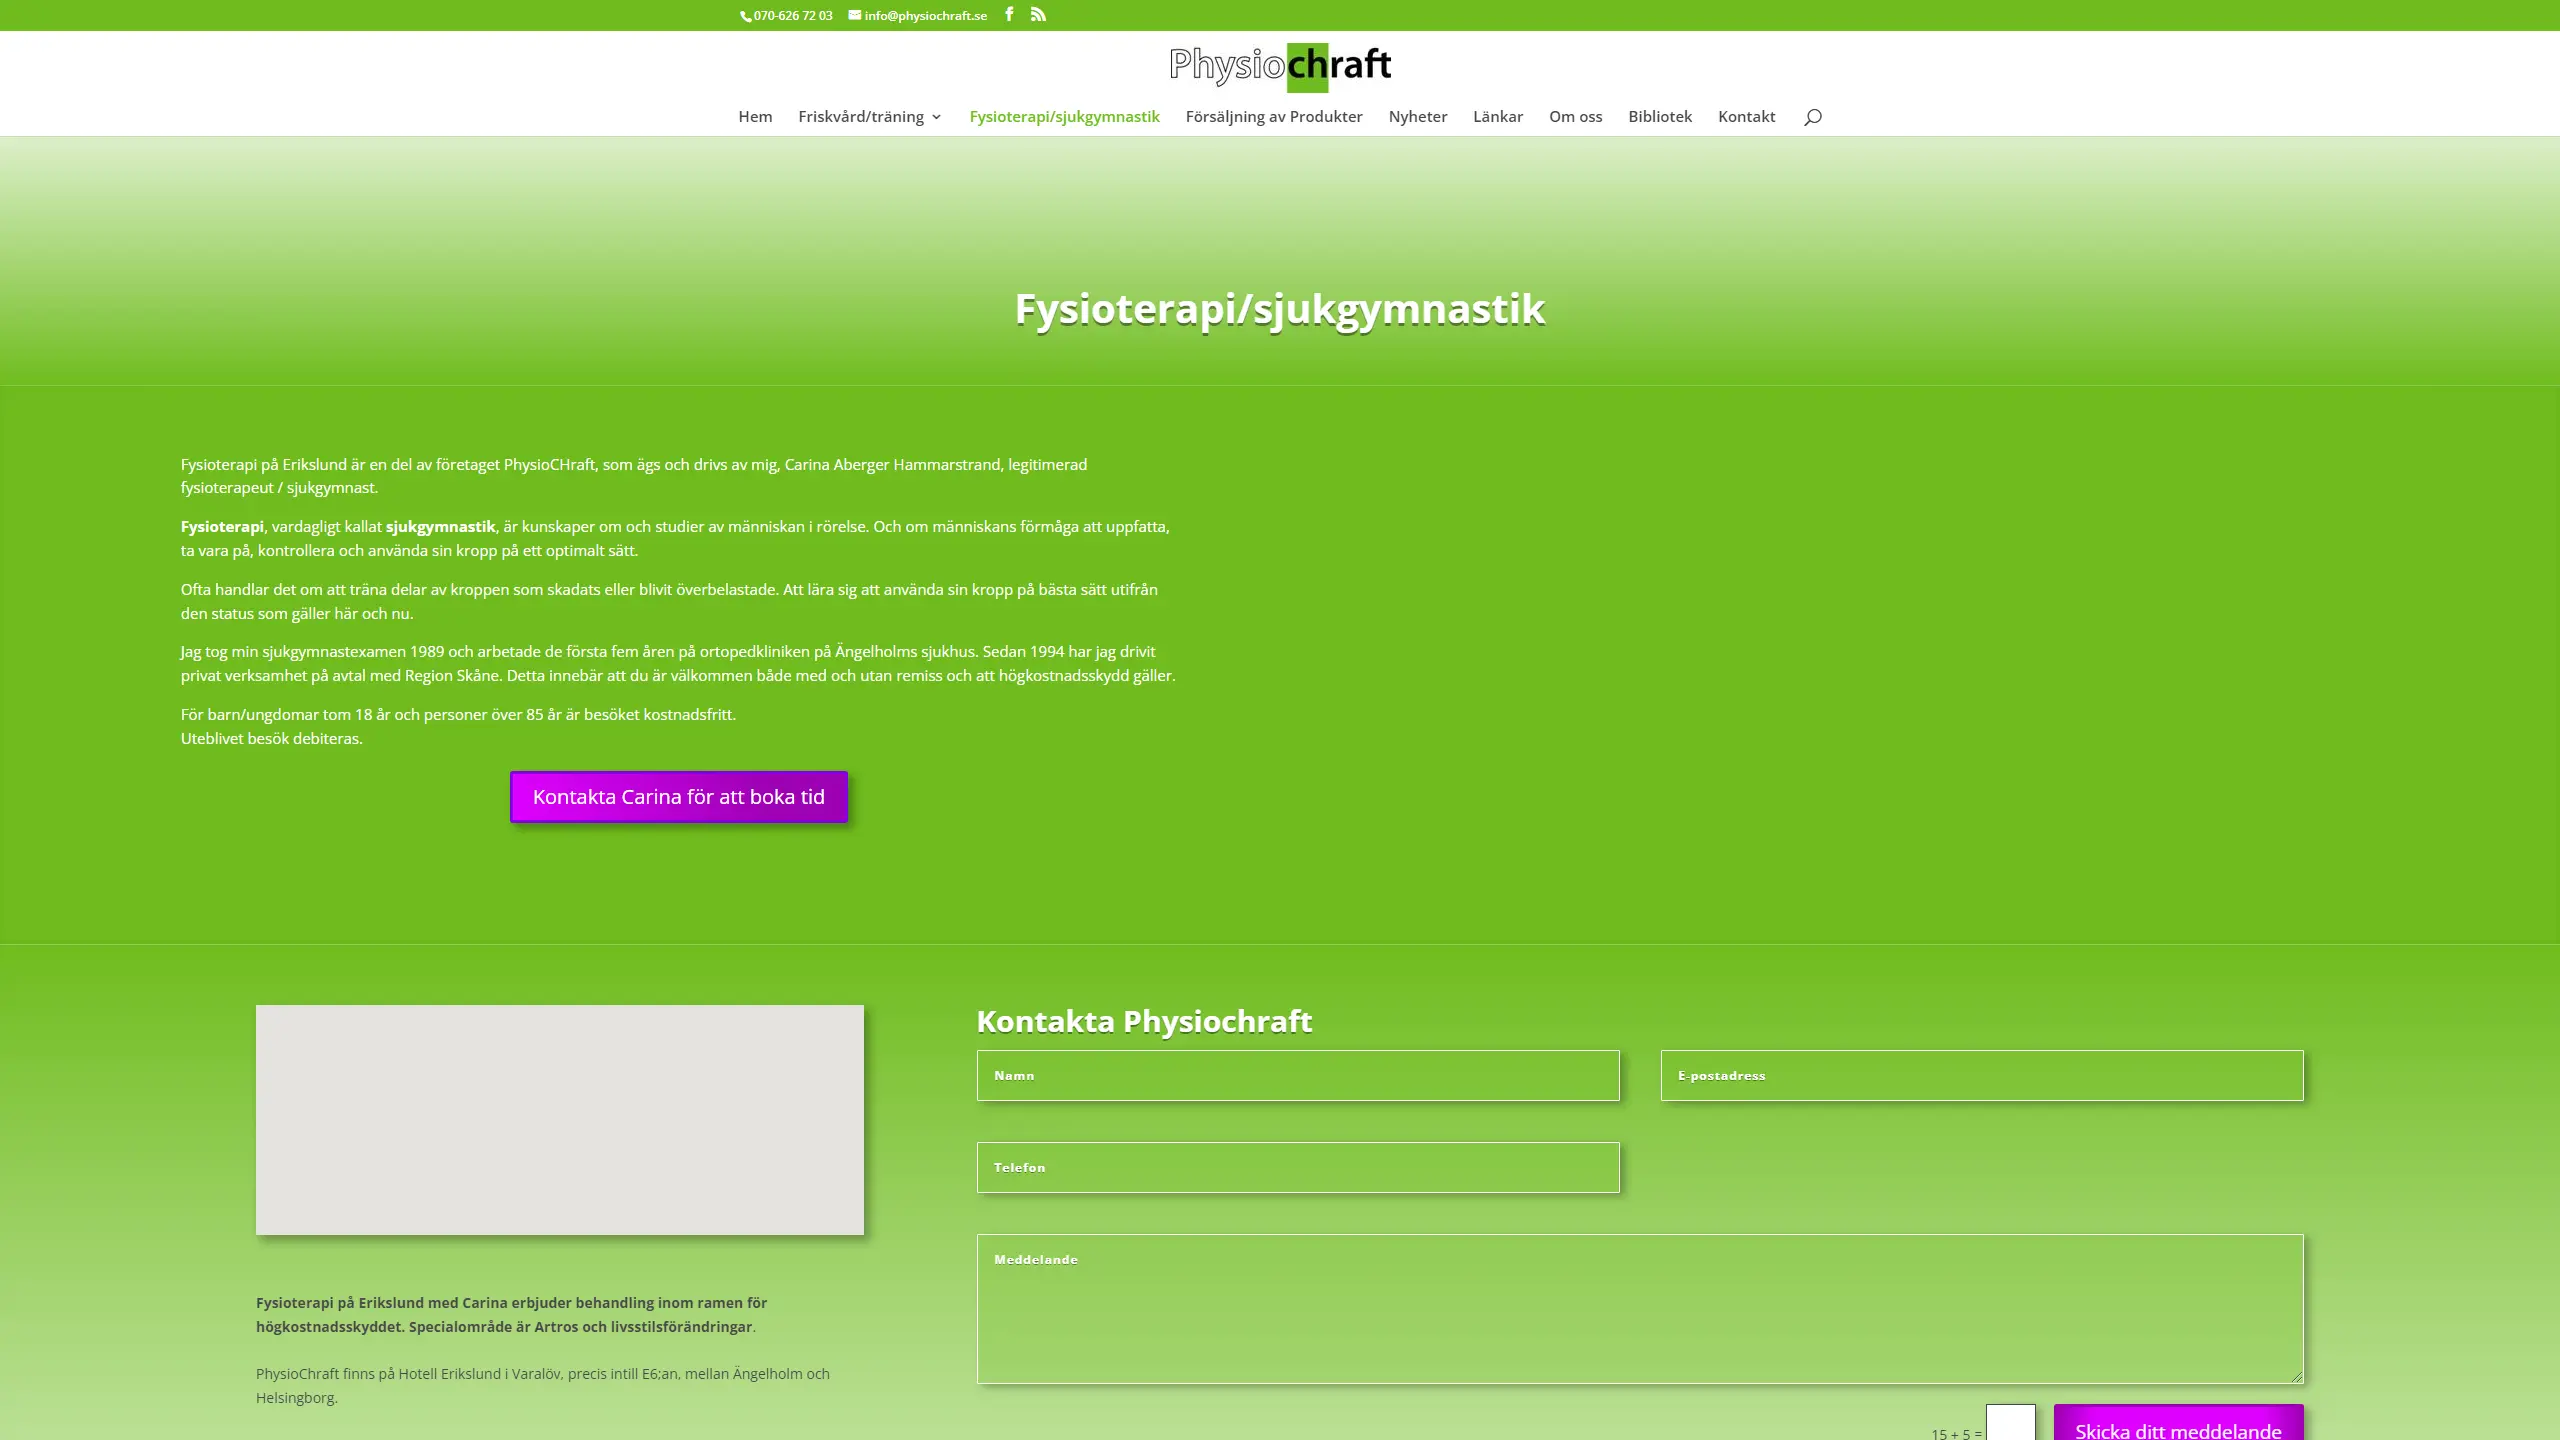Select the Nyheter menu item
Viewport: 2560px width, 1440px height.
click(1417, 116)
